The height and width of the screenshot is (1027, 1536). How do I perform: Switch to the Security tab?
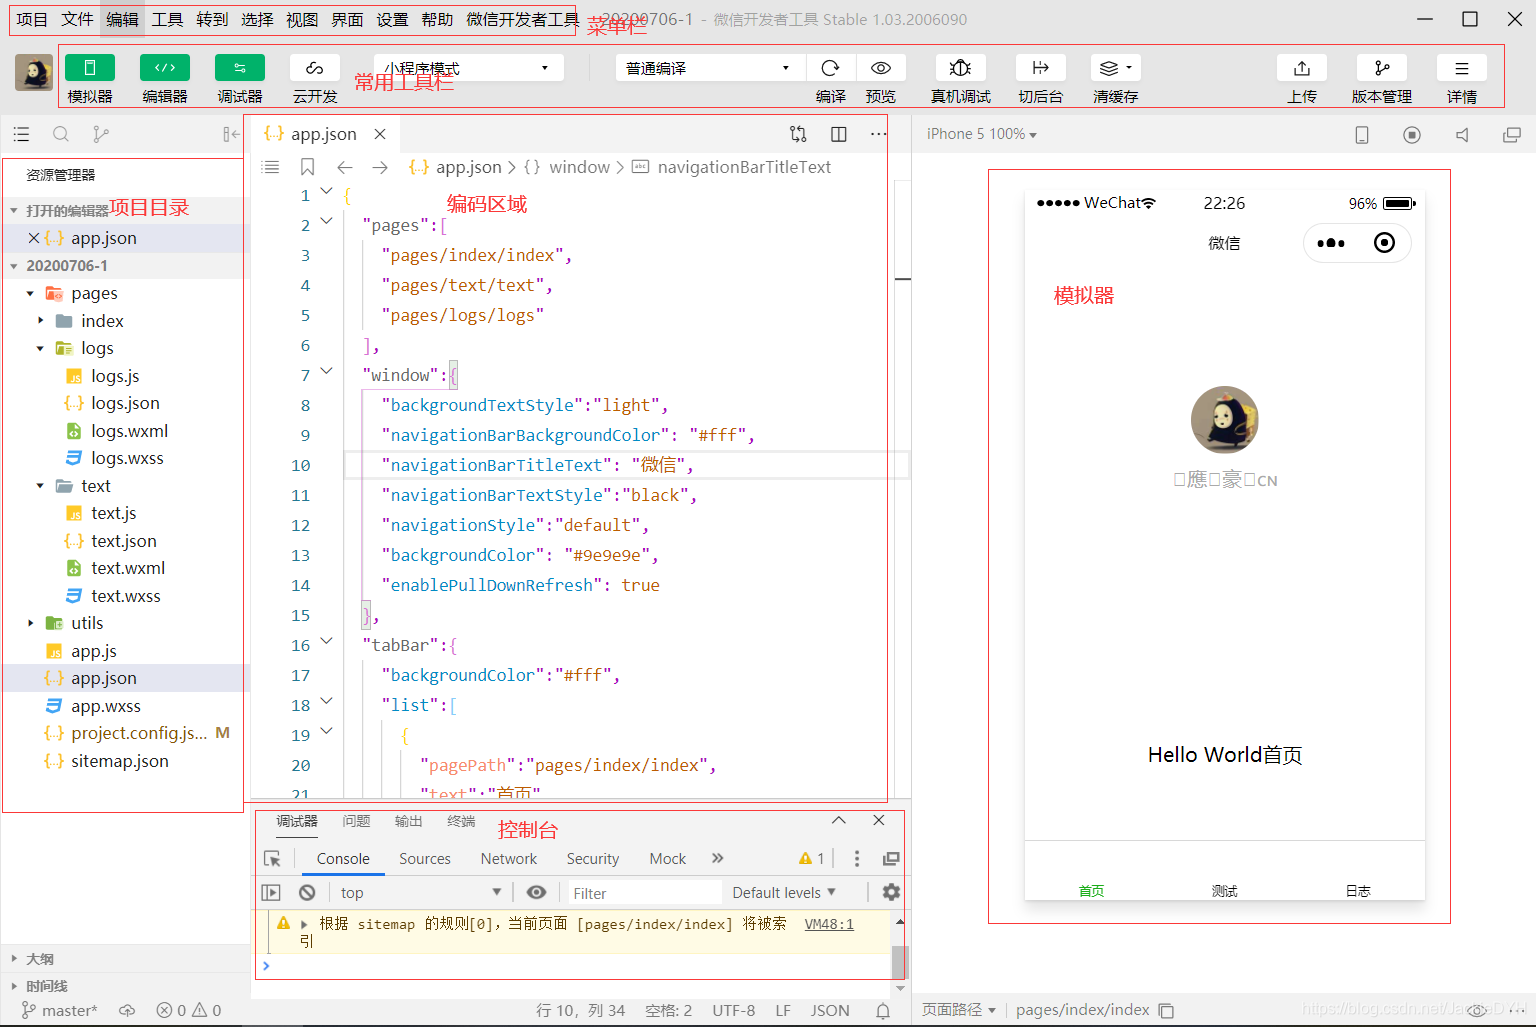point(592,859)
